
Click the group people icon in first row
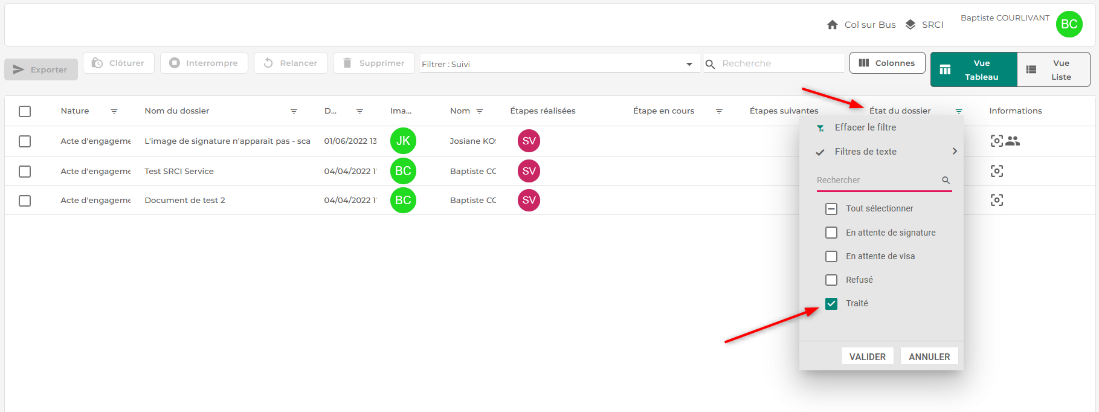click(x=1013, y=141)
